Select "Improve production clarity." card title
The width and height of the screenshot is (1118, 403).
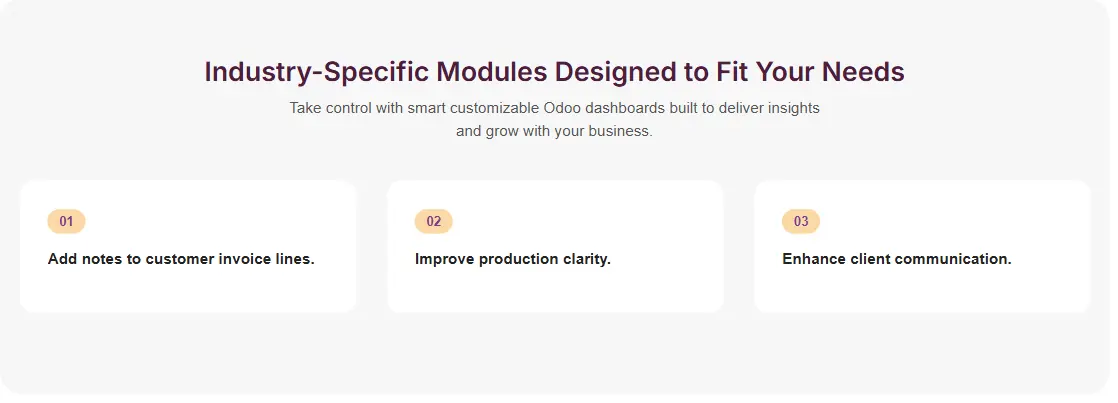pyautogui.click(x=512, y=259)
